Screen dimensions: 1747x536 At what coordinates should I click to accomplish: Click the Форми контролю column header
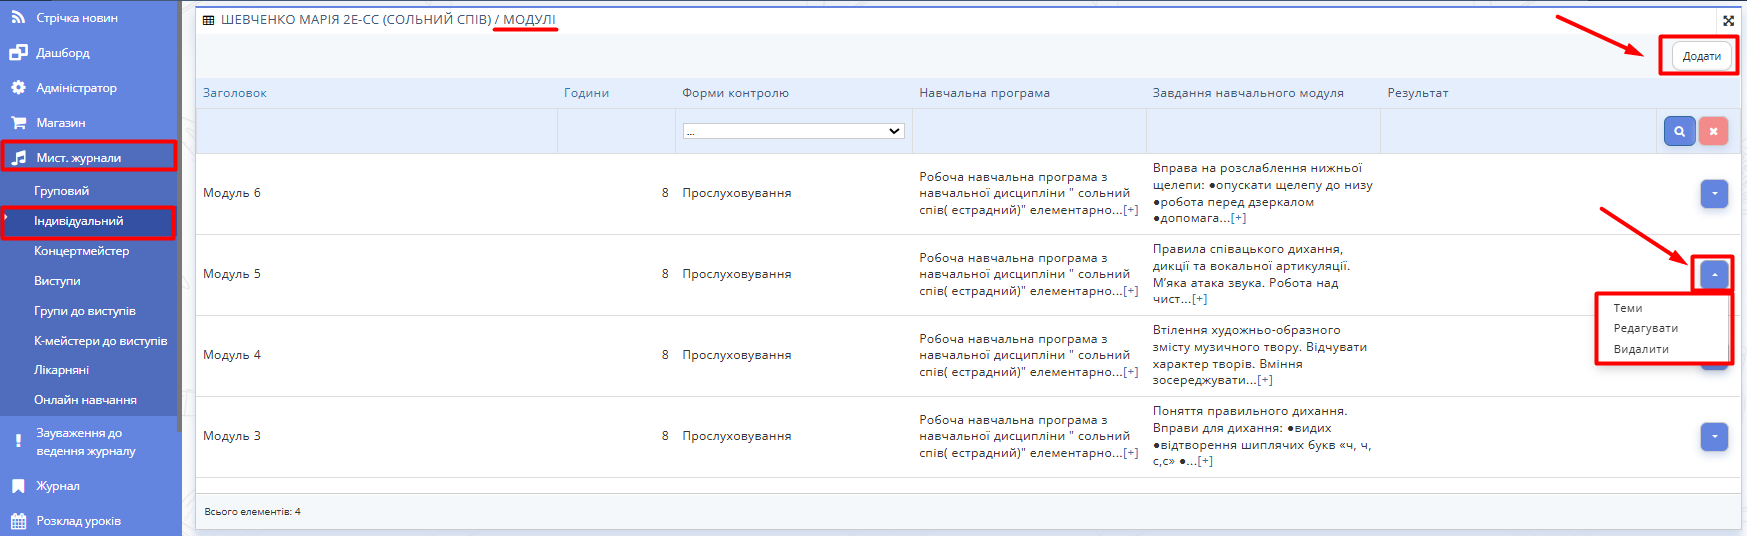[736, 93]
